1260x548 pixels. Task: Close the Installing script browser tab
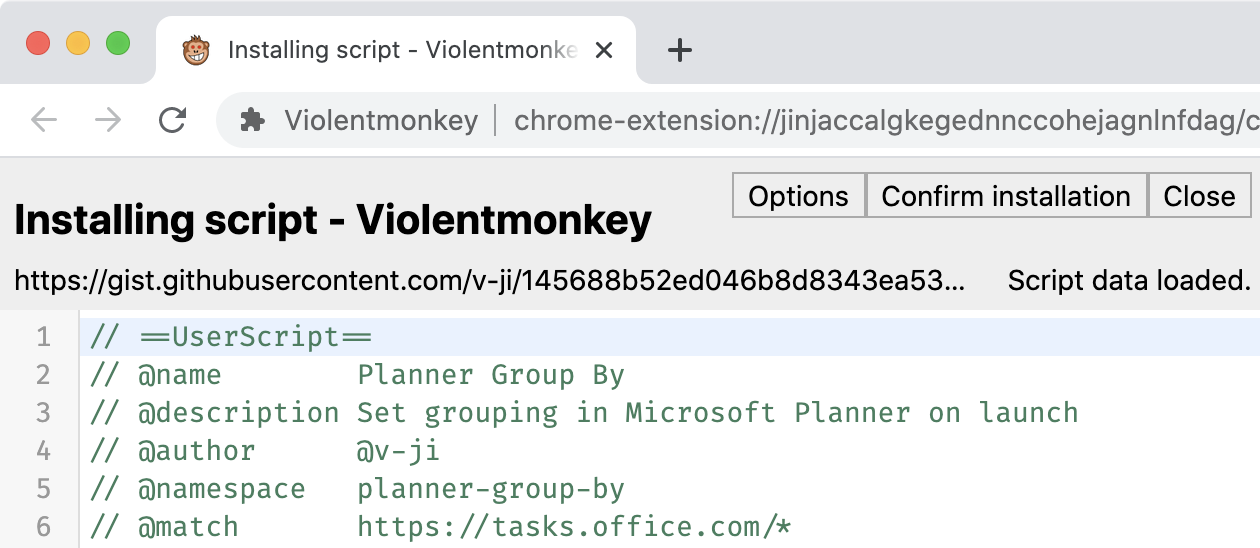tap(604, 50)
